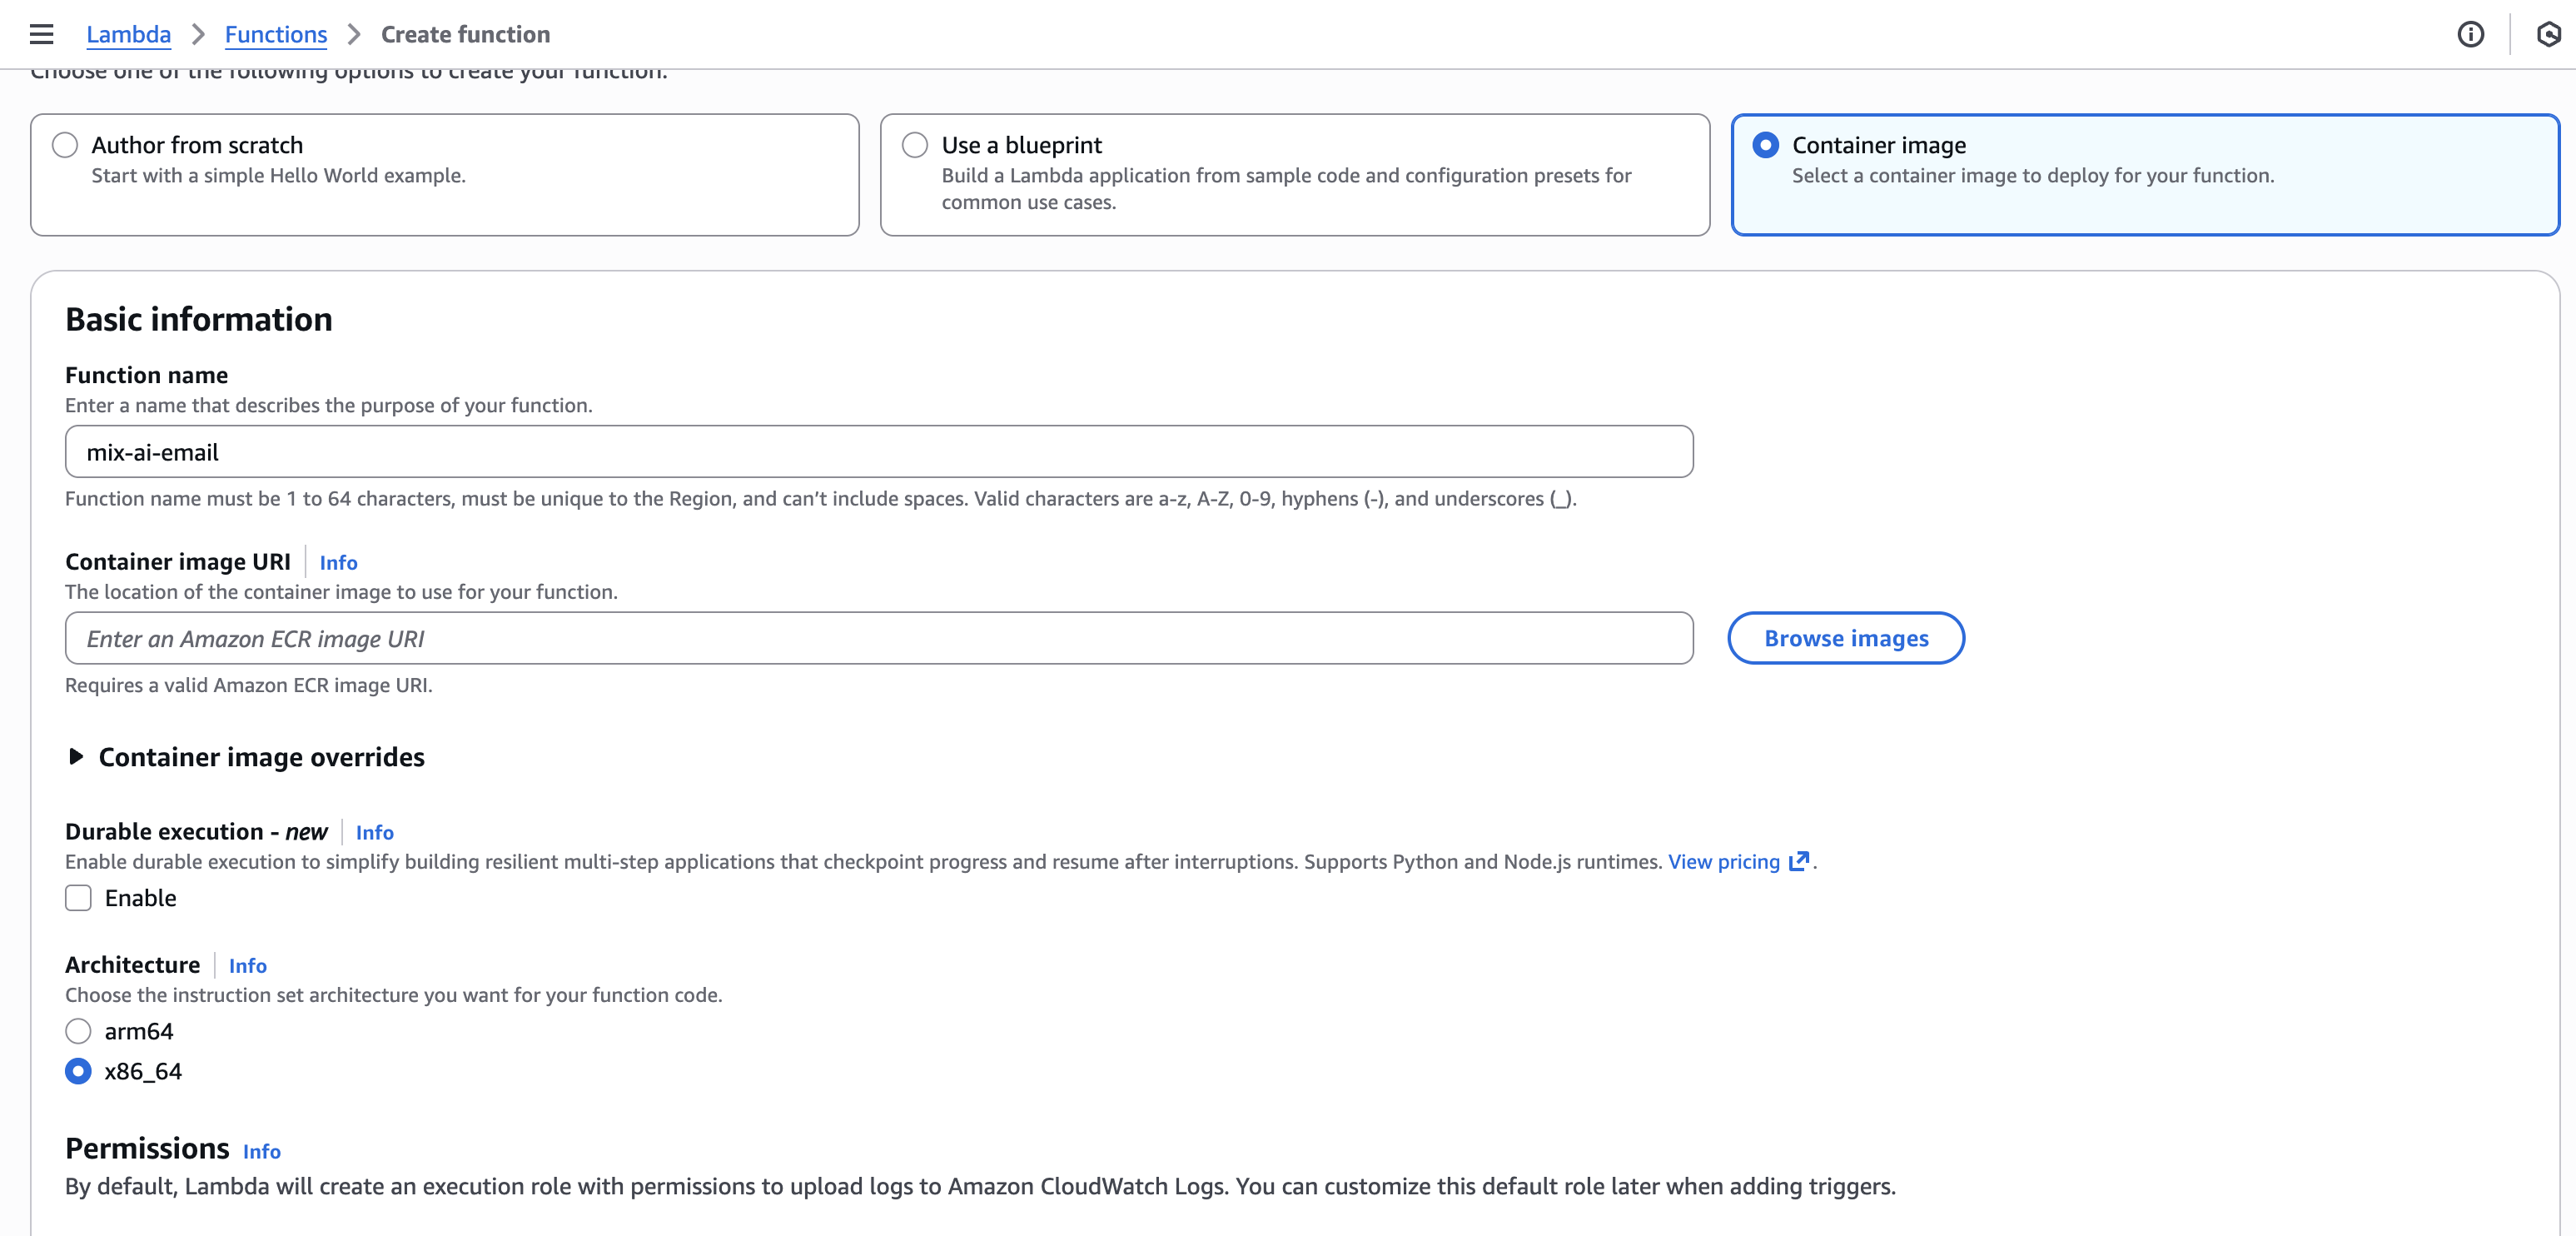
Task: Select the x86_64 architecture
Action: tap(78, 1071)
